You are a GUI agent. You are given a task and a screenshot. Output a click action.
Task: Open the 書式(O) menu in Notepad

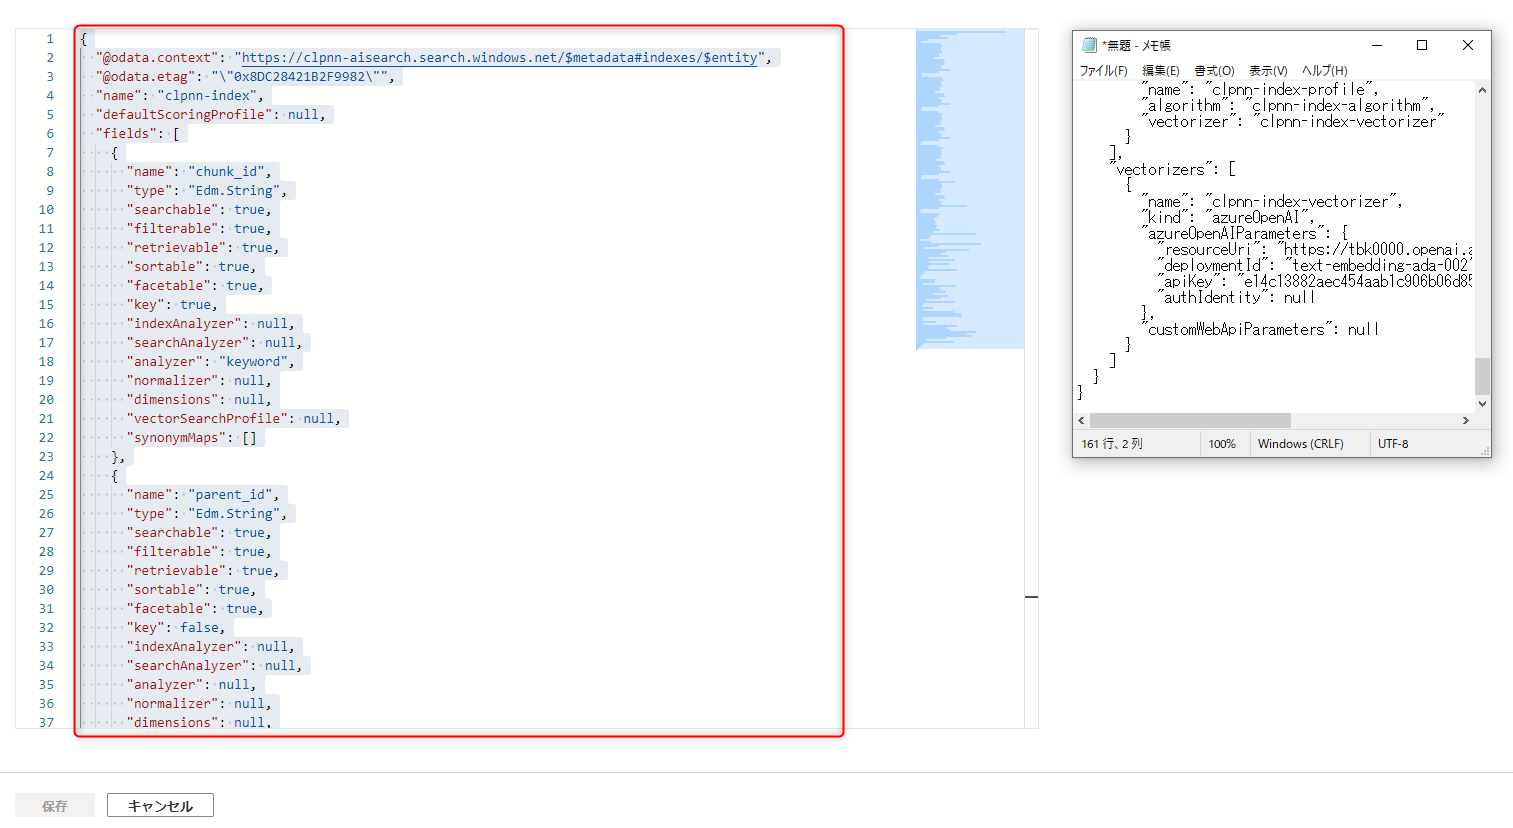[x=1214, y=71]
